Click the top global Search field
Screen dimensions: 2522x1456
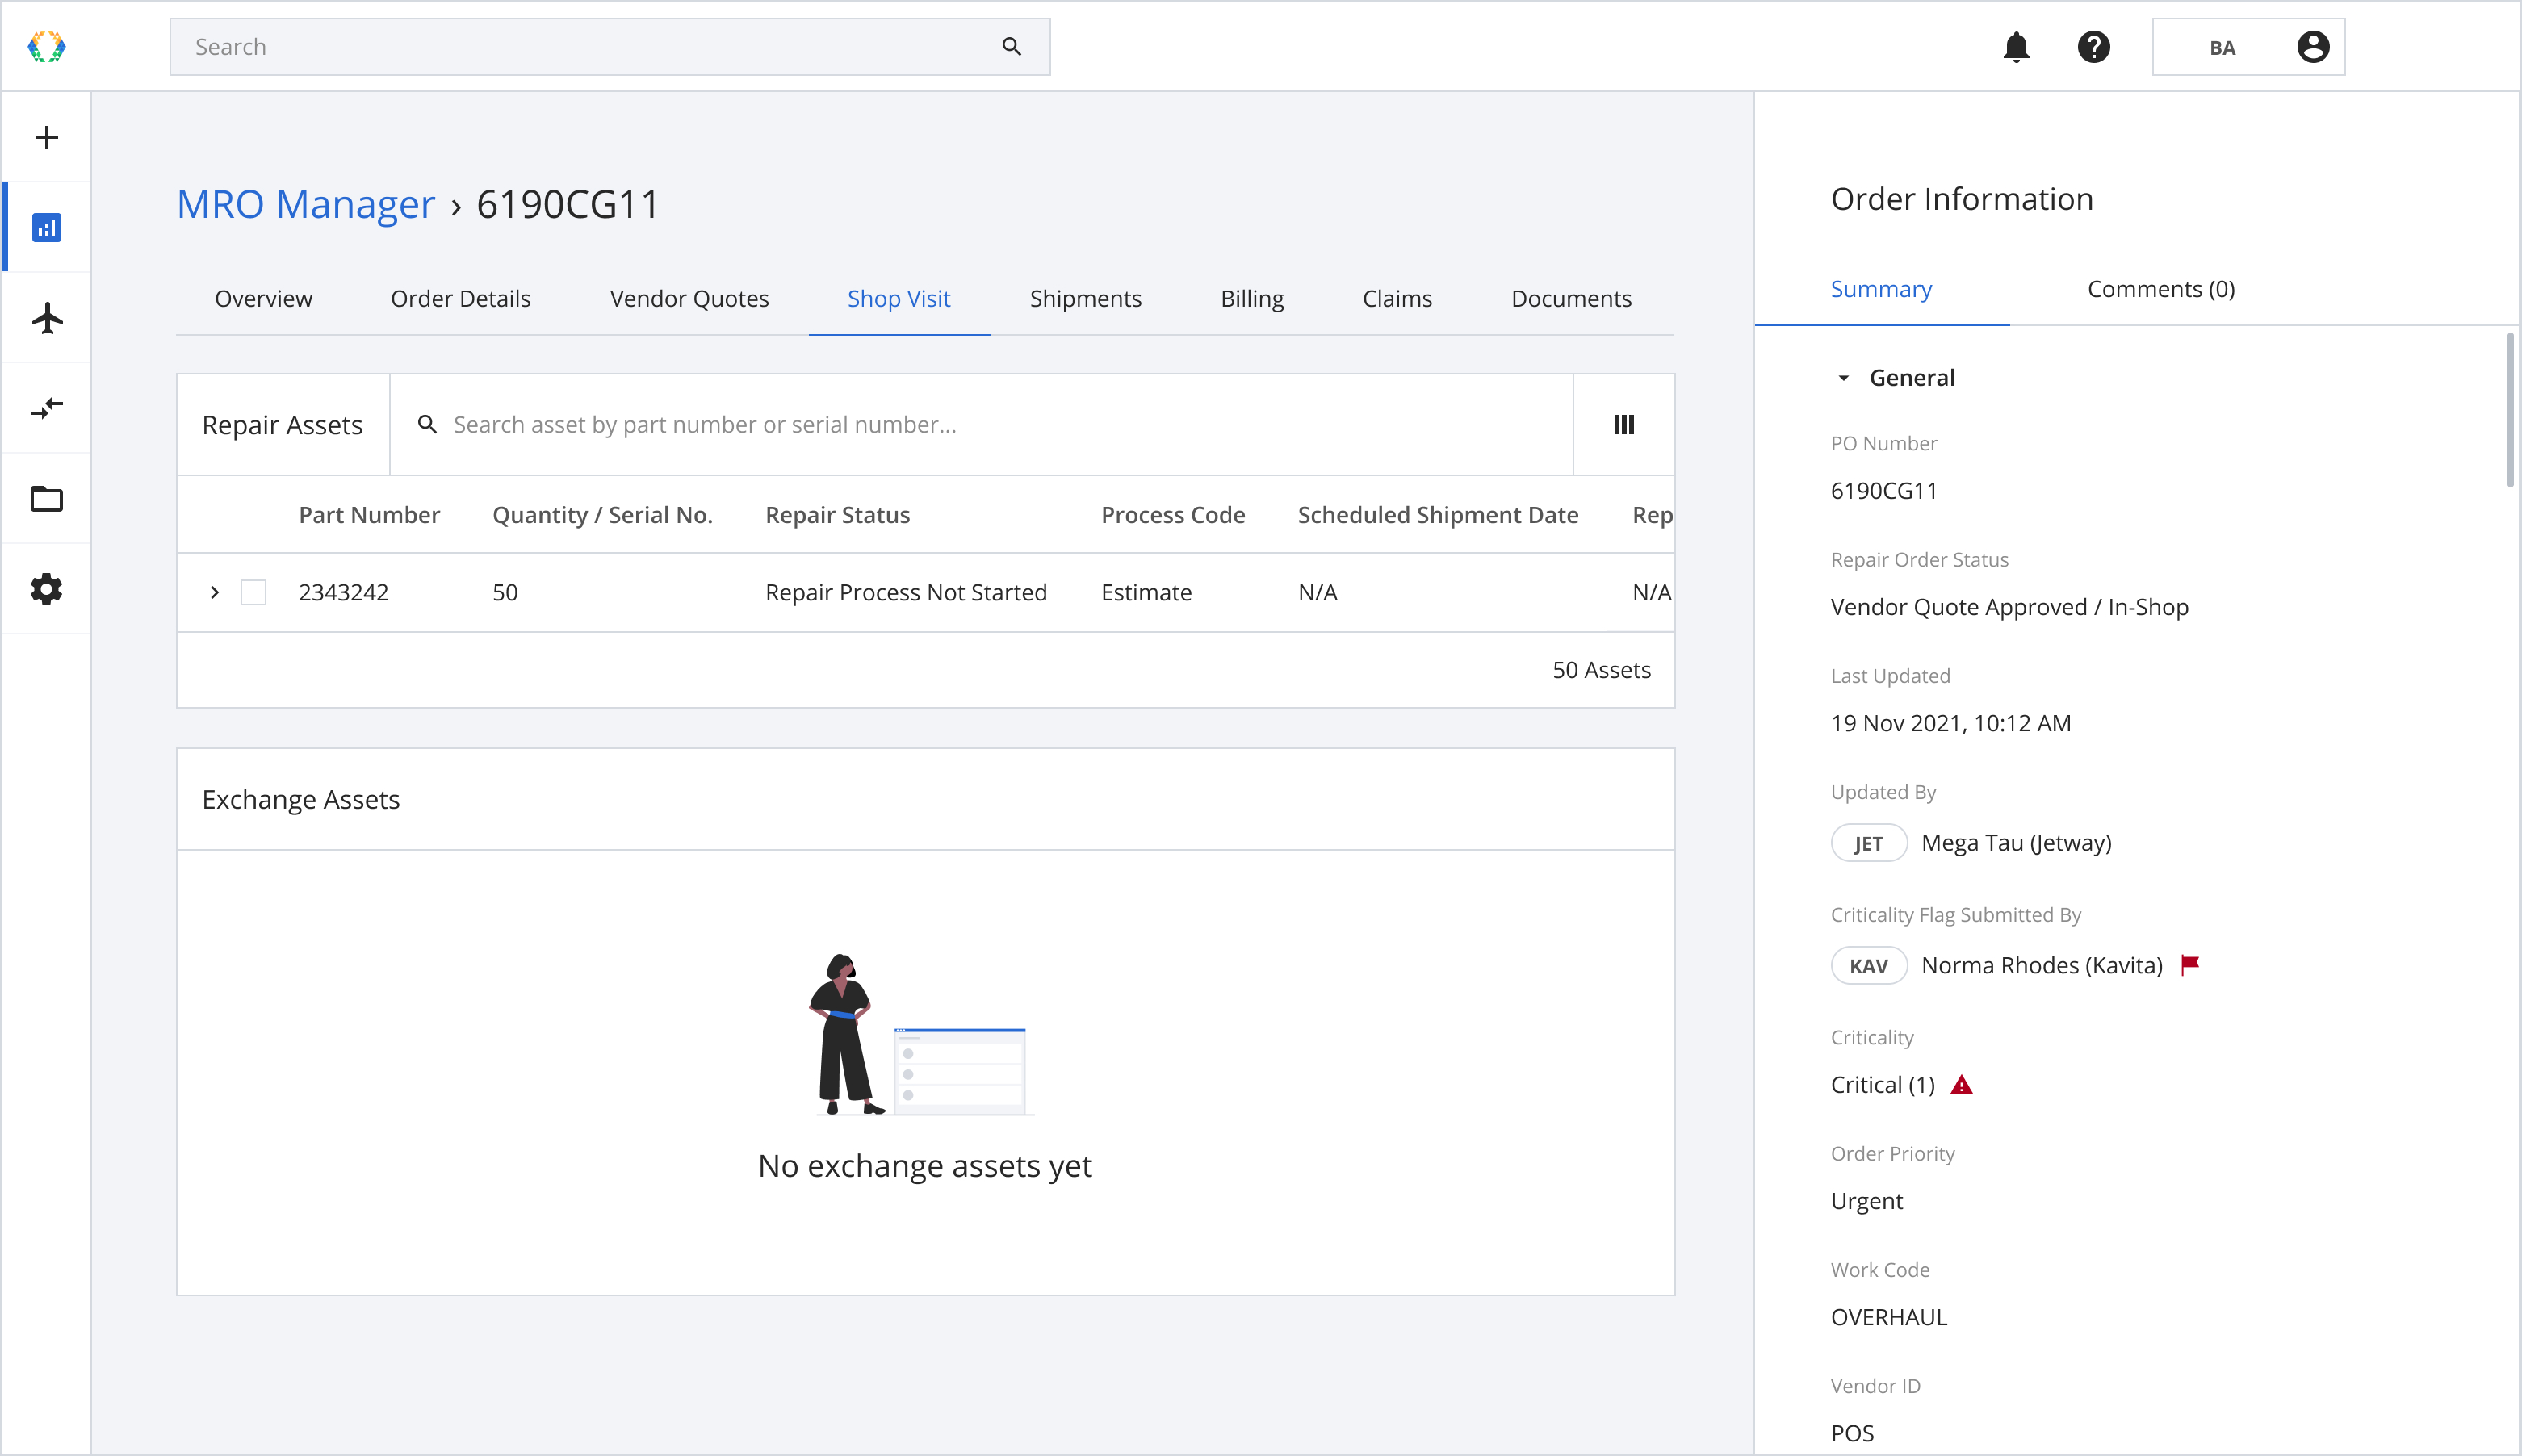click(610, 47)
